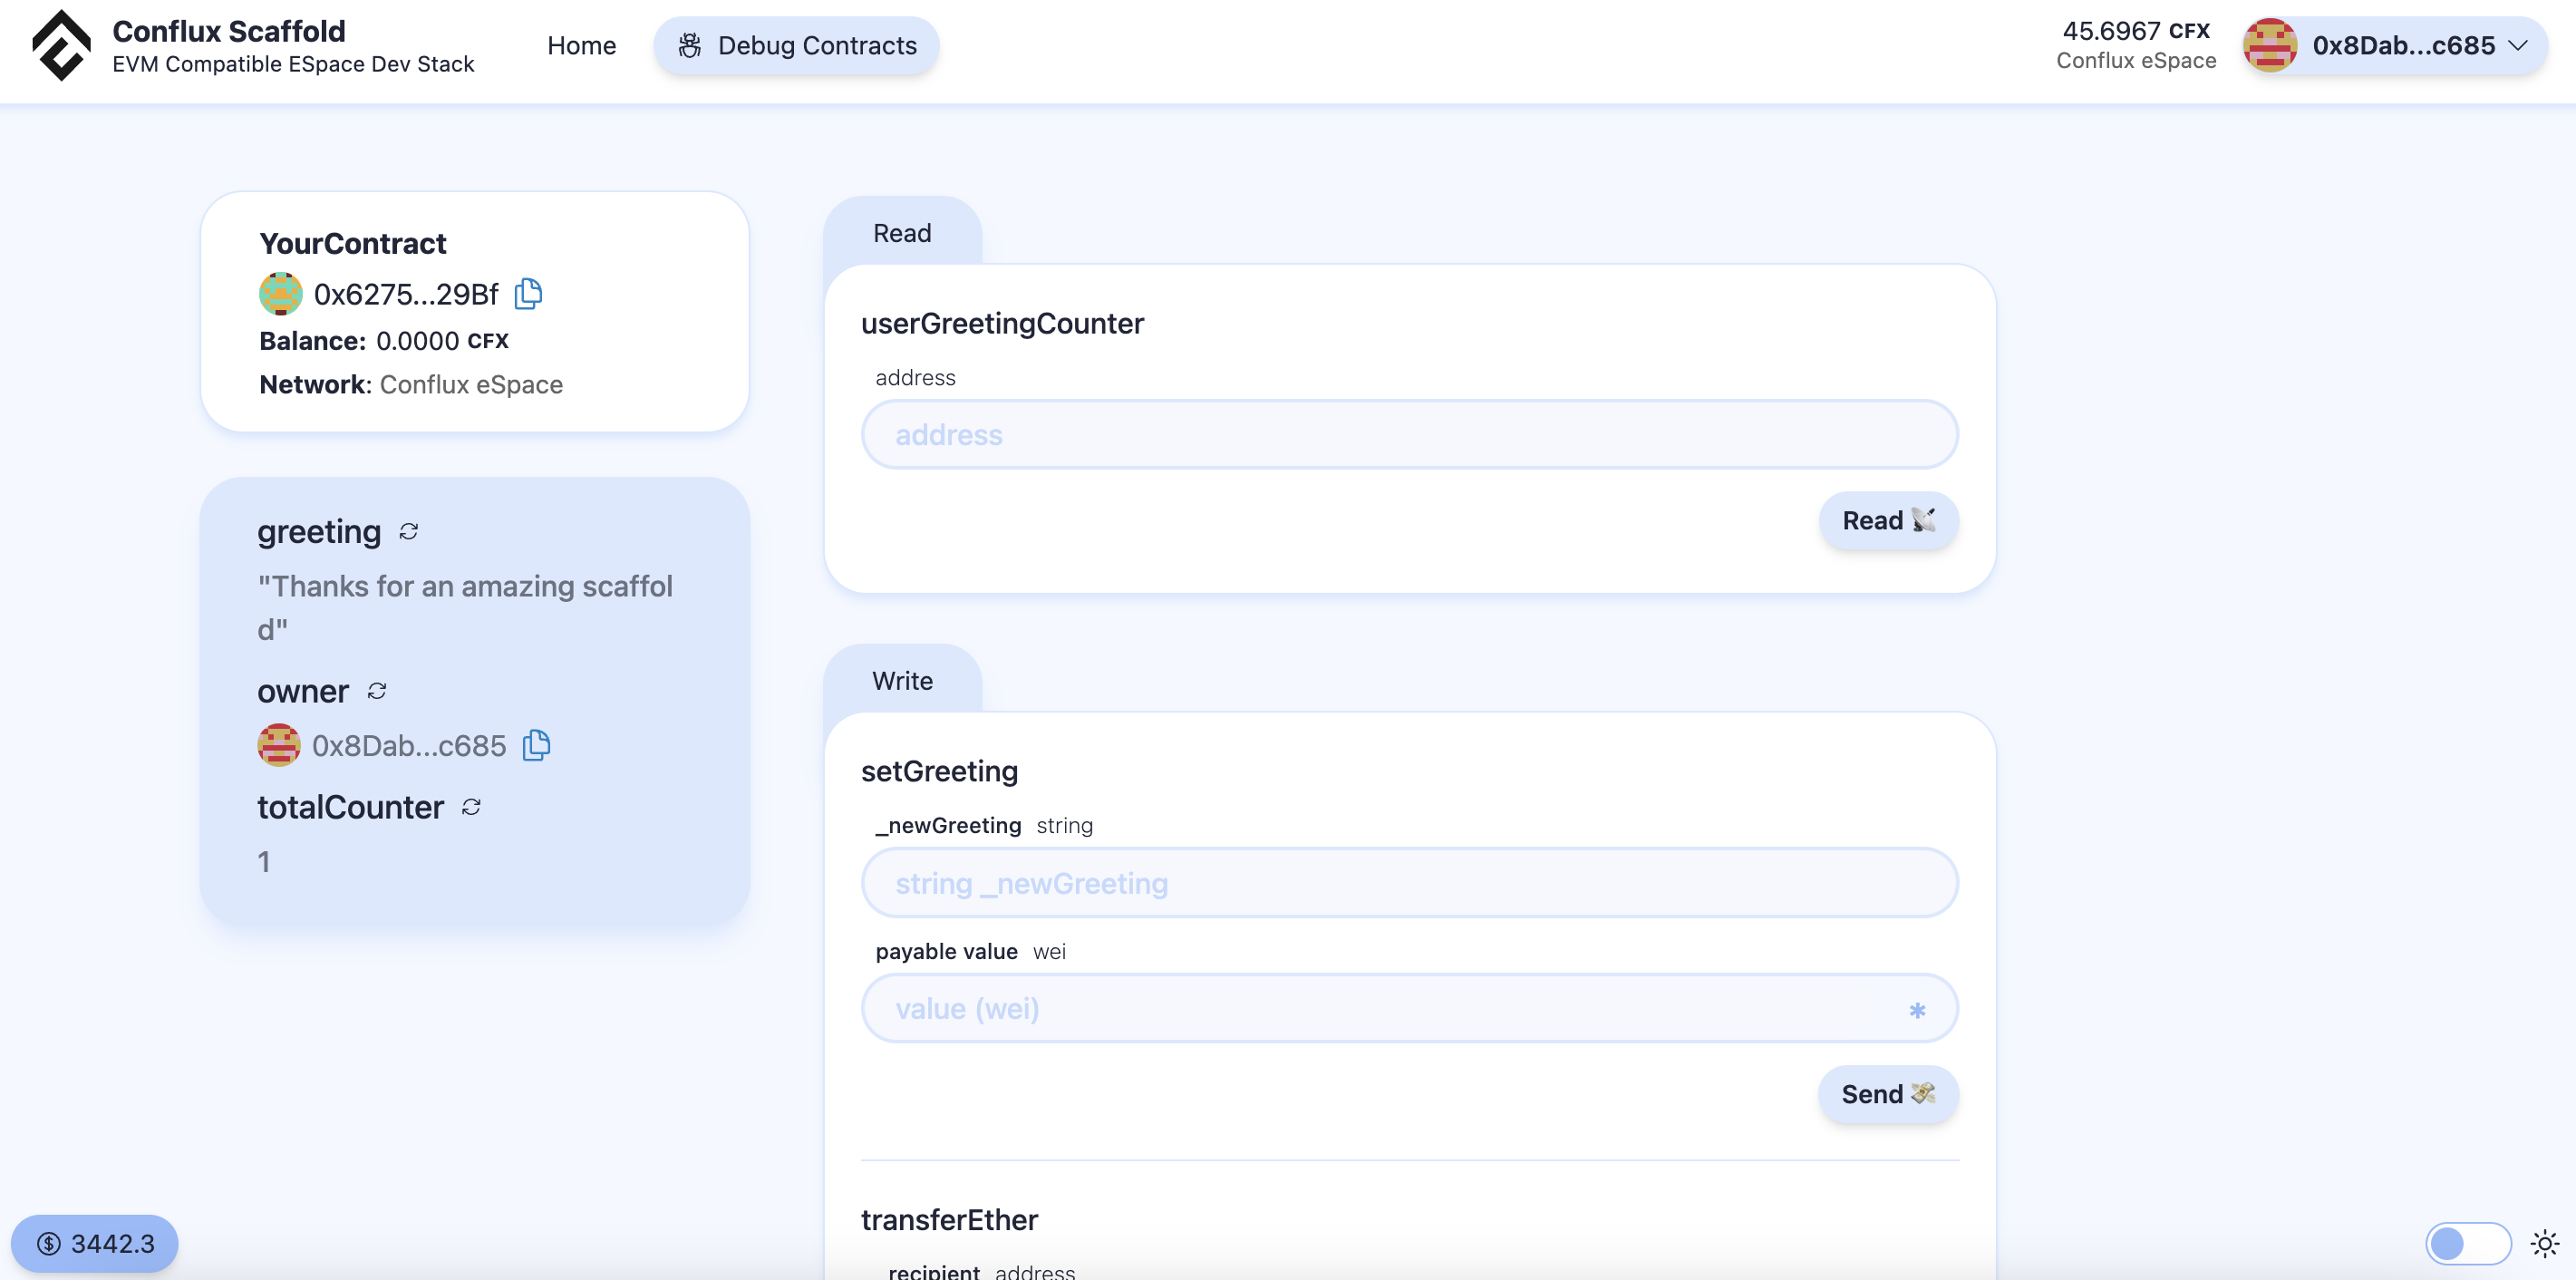Click the sun theme icon
The width and height of the screenshot is (2576, 1280).
pos(2544,1243)
